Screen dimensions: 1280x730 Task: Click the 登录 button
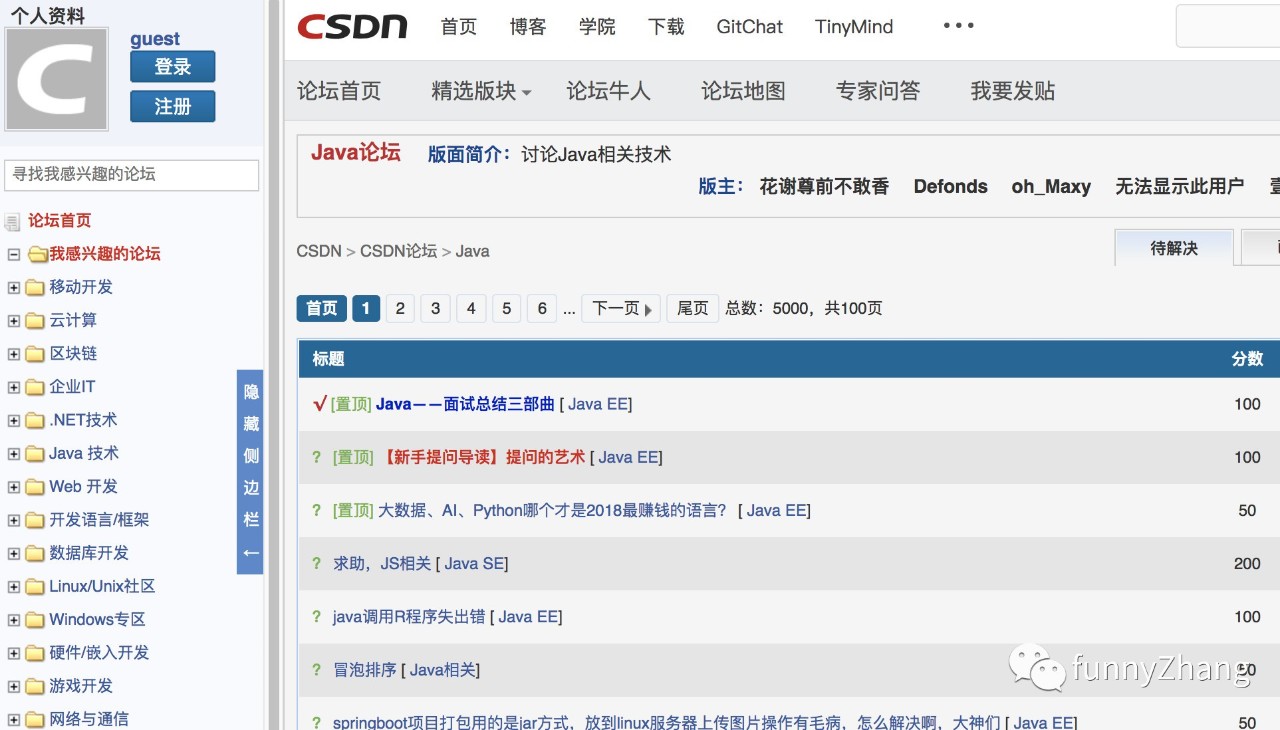click(x=172, y=67)
